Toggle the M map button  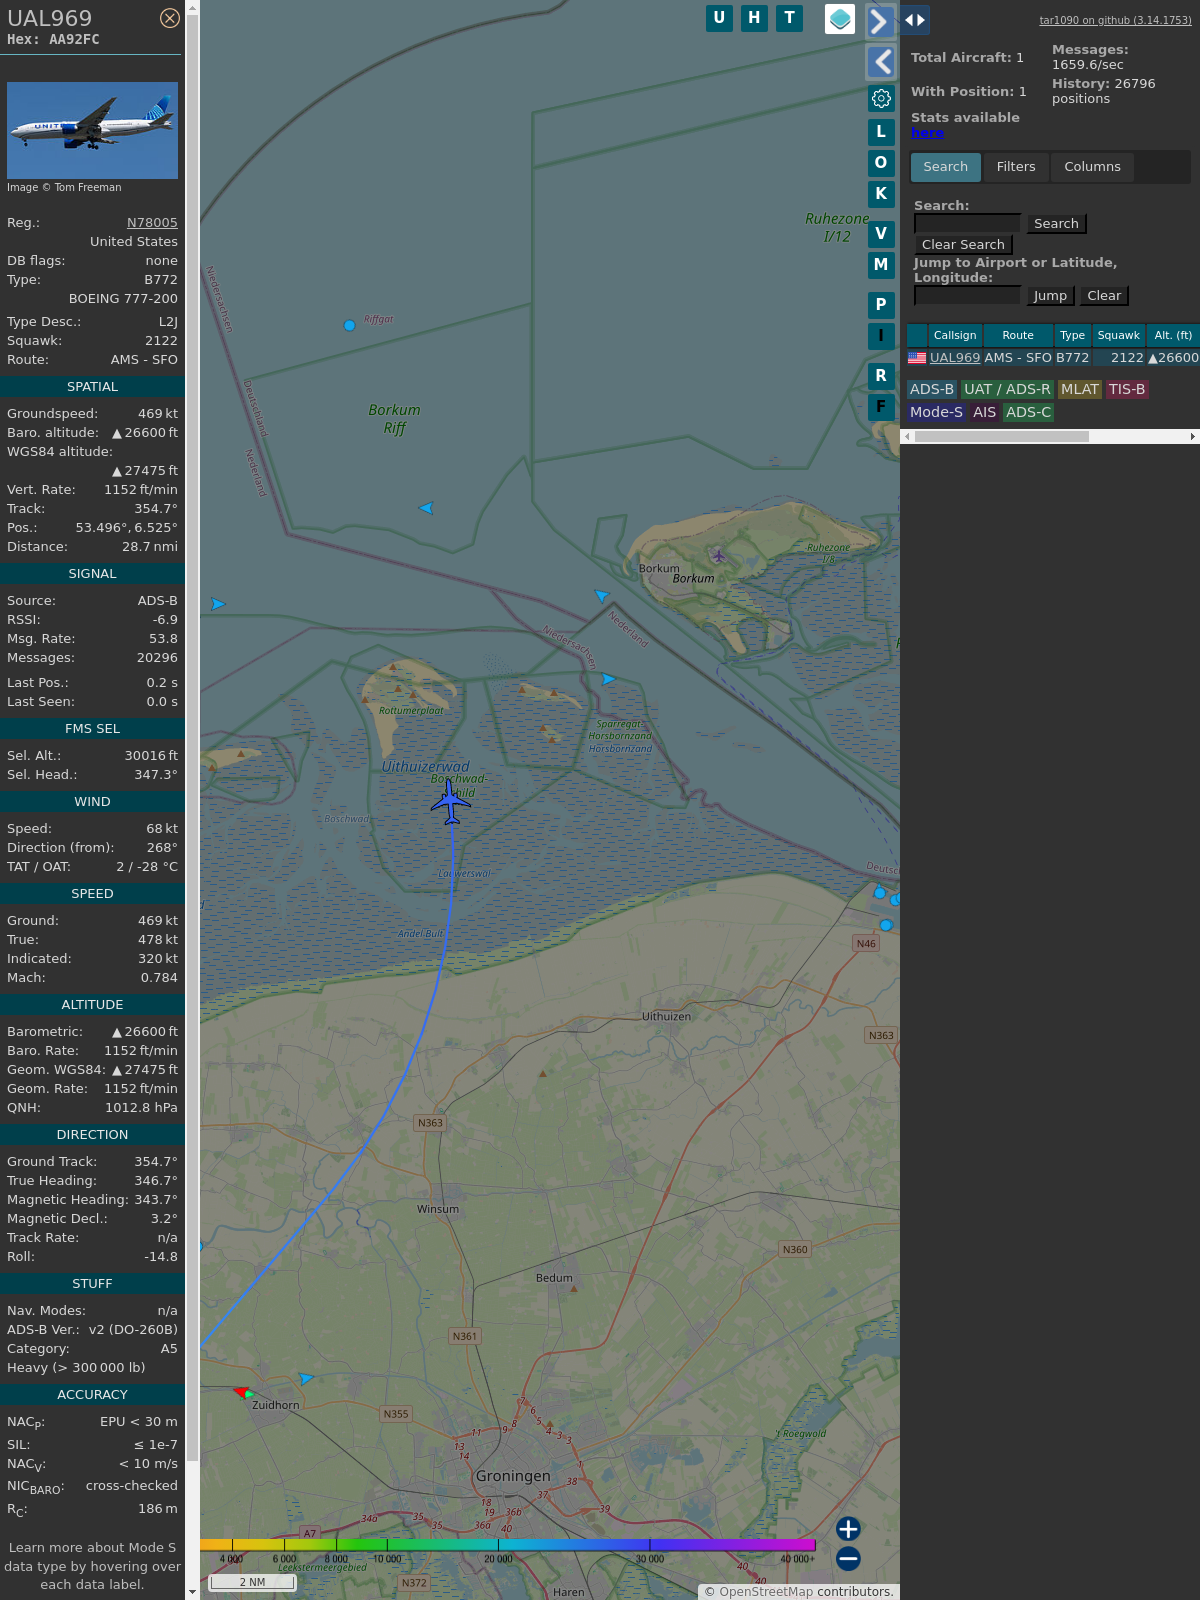881,265
